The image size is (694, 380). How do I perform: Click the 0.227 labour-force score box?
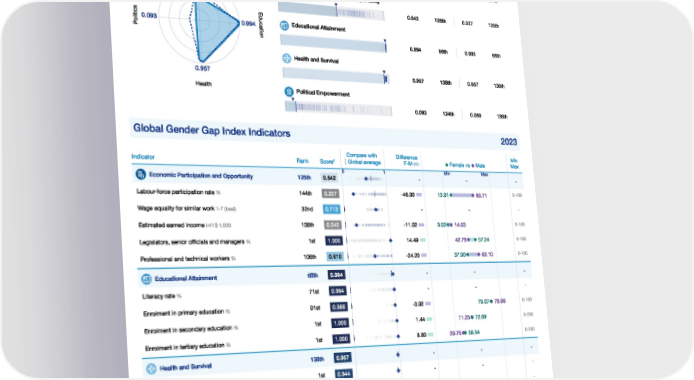click(330, 193)
